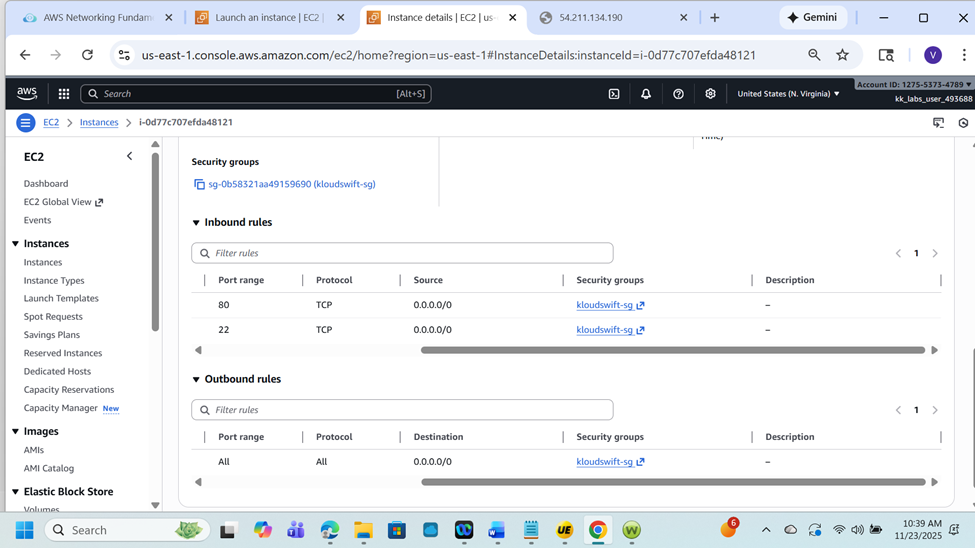Open a new browser tab
975x548 pixels.
click(714, 17)
